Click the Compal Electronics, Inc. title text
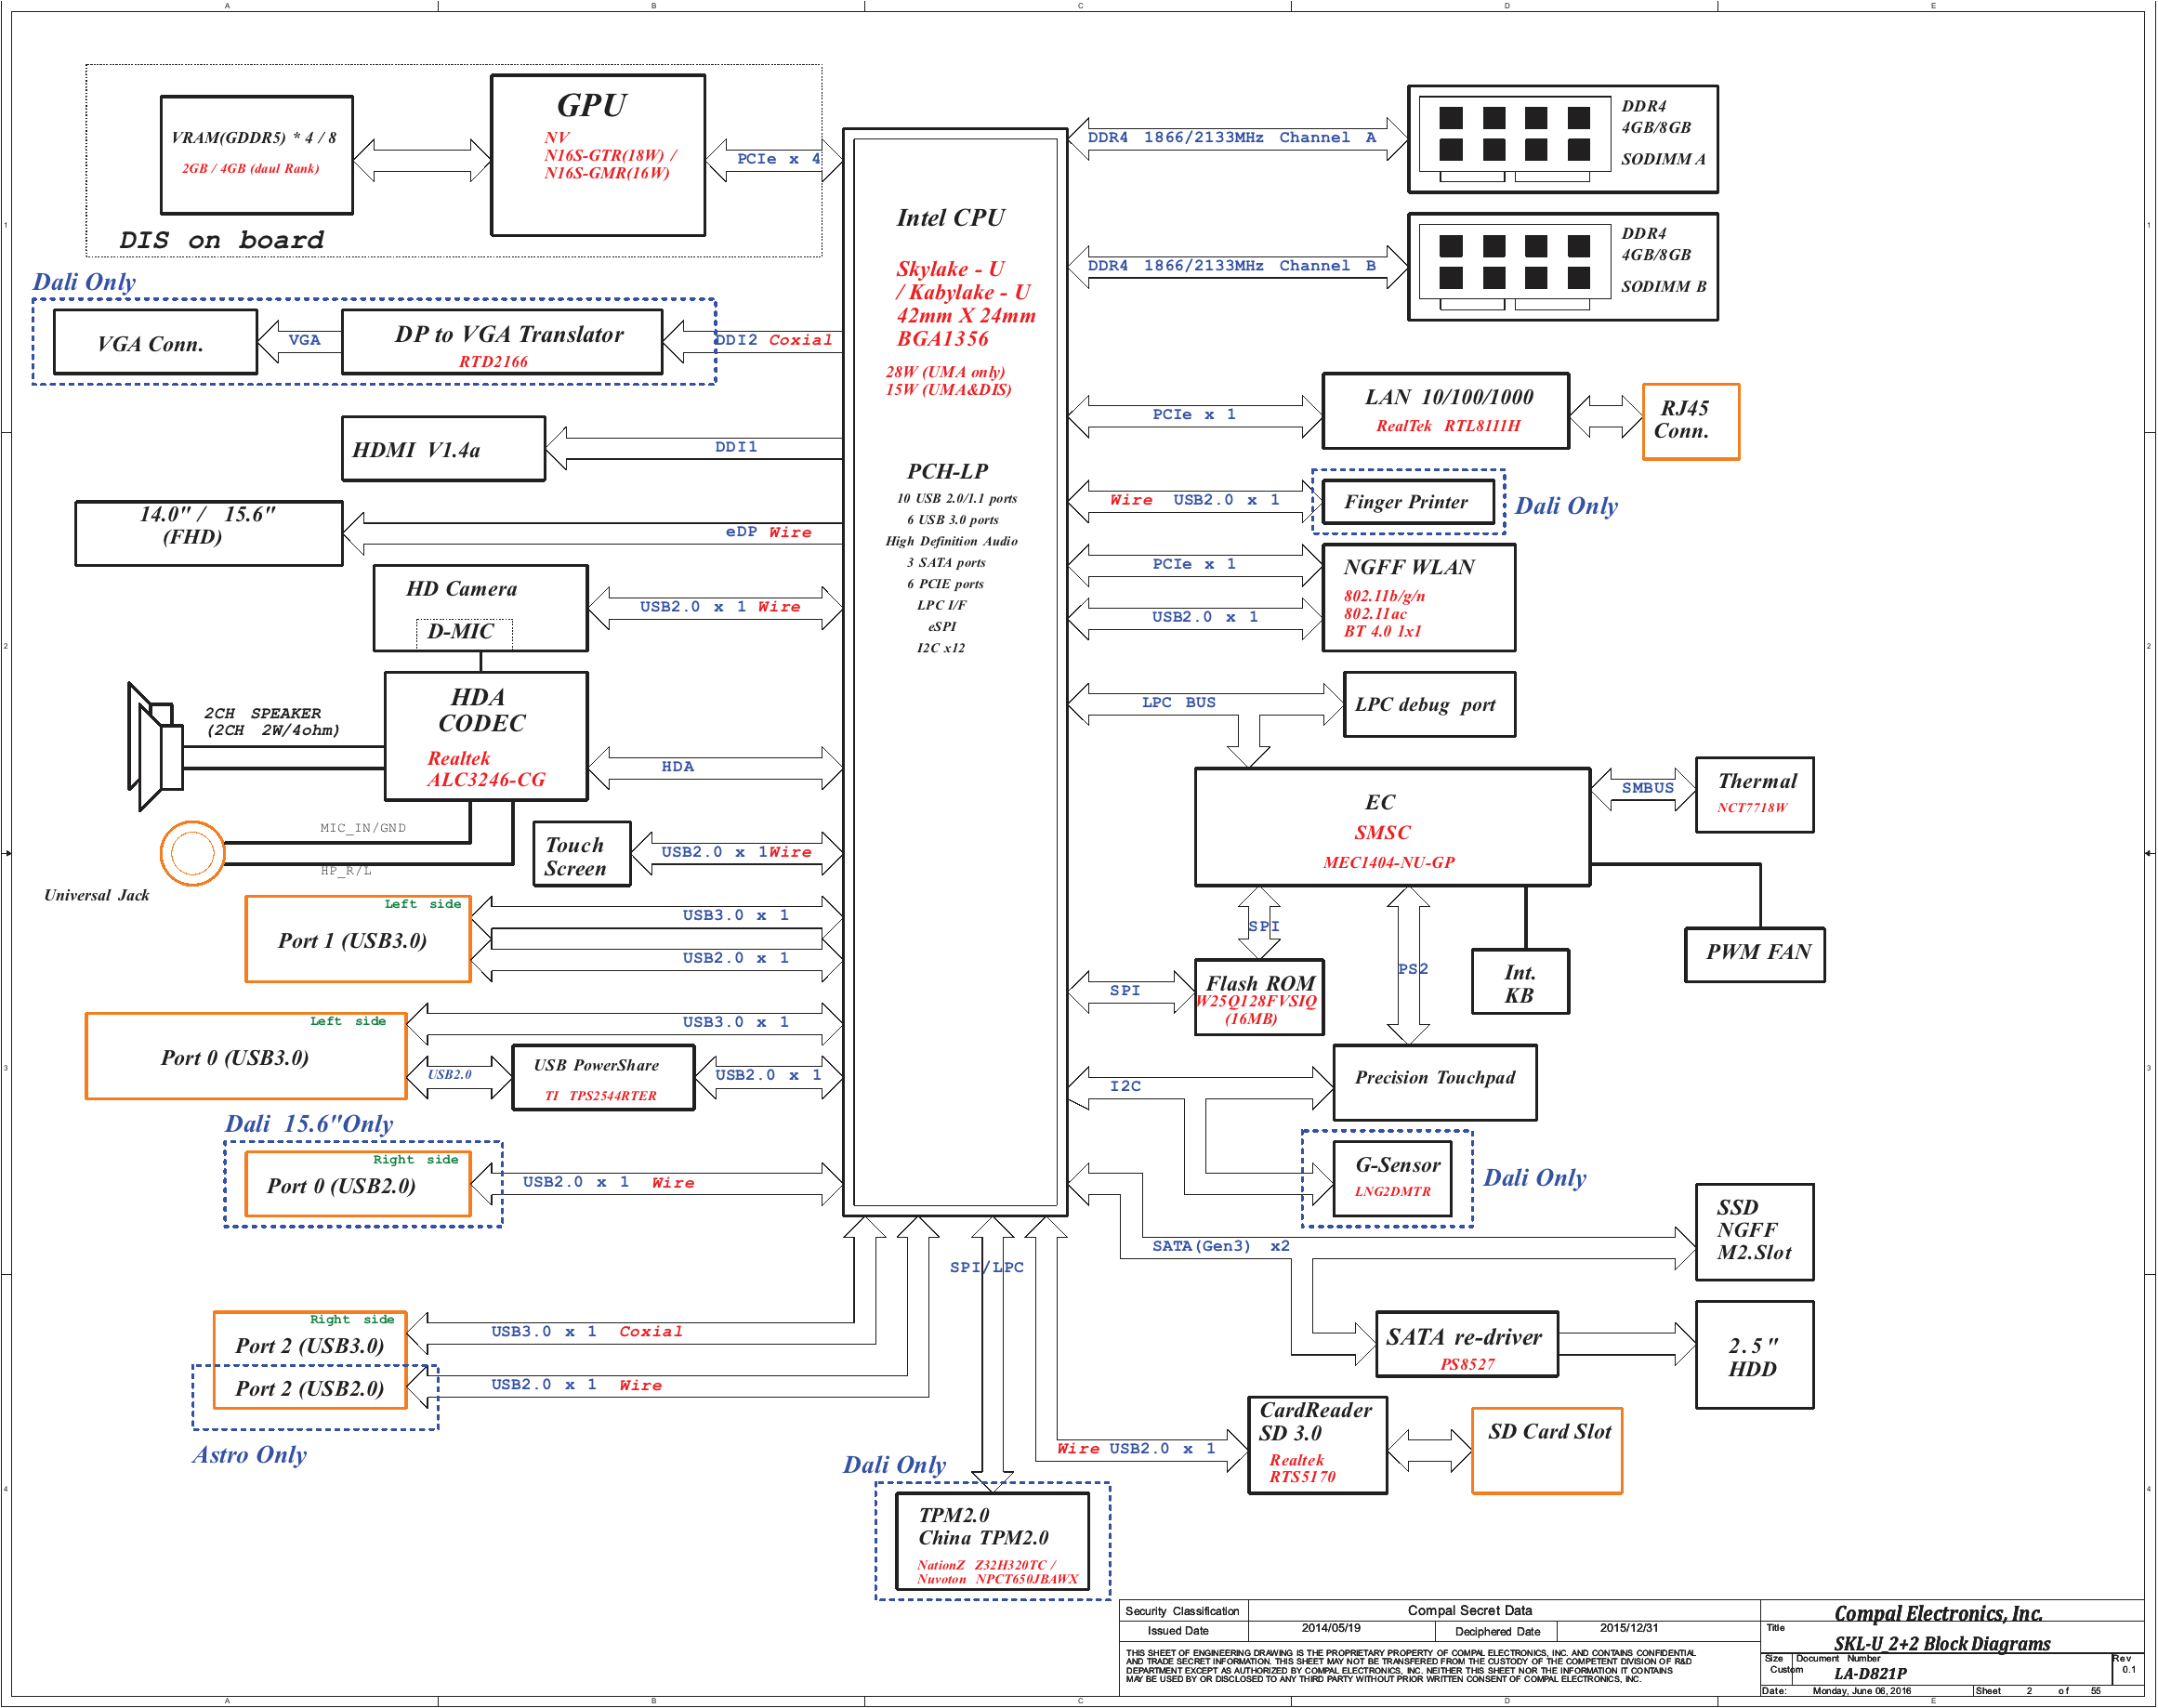2158x1708 pixels. [1937, 1613]
